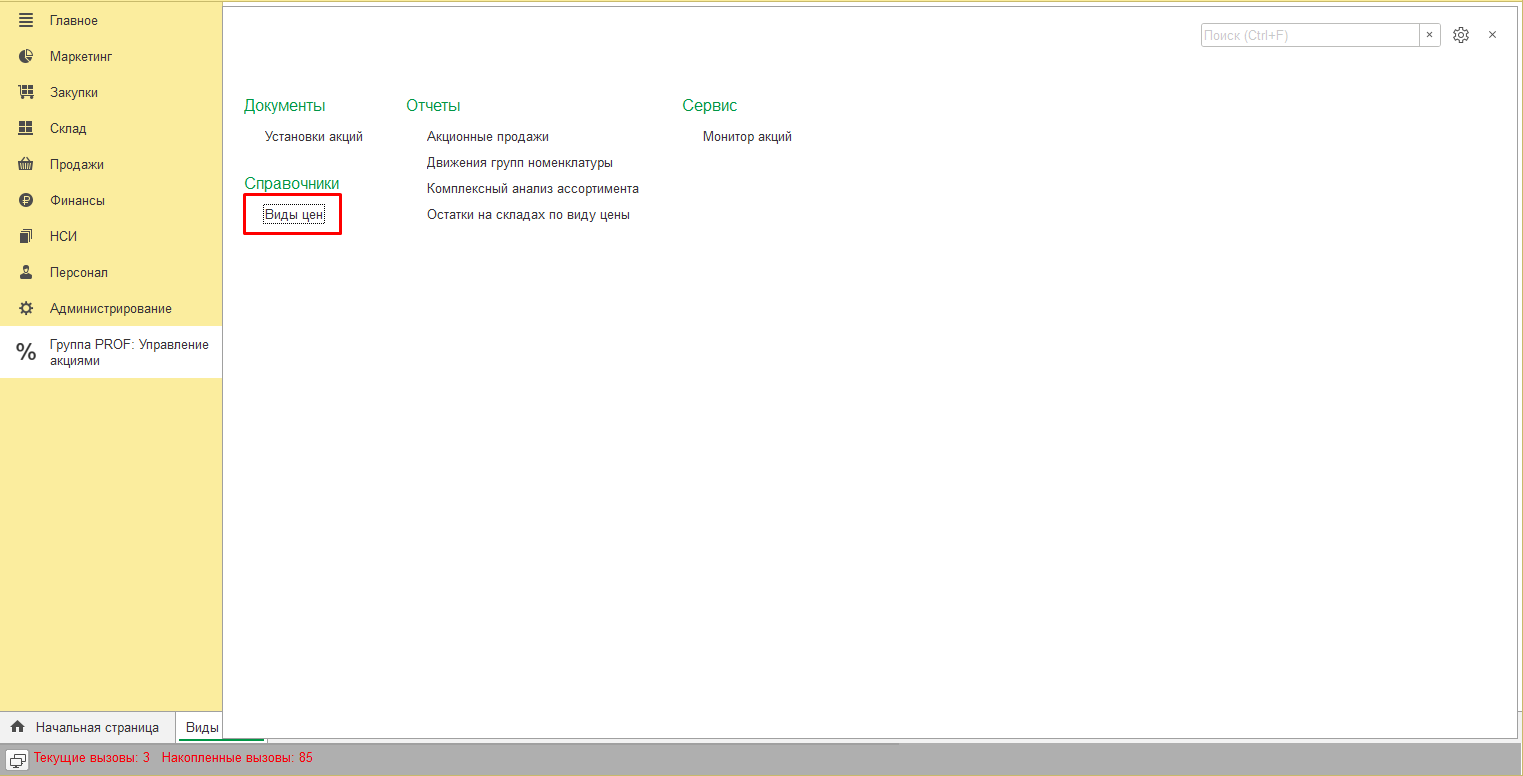Click the Главное hamburger menu icon

27,20
